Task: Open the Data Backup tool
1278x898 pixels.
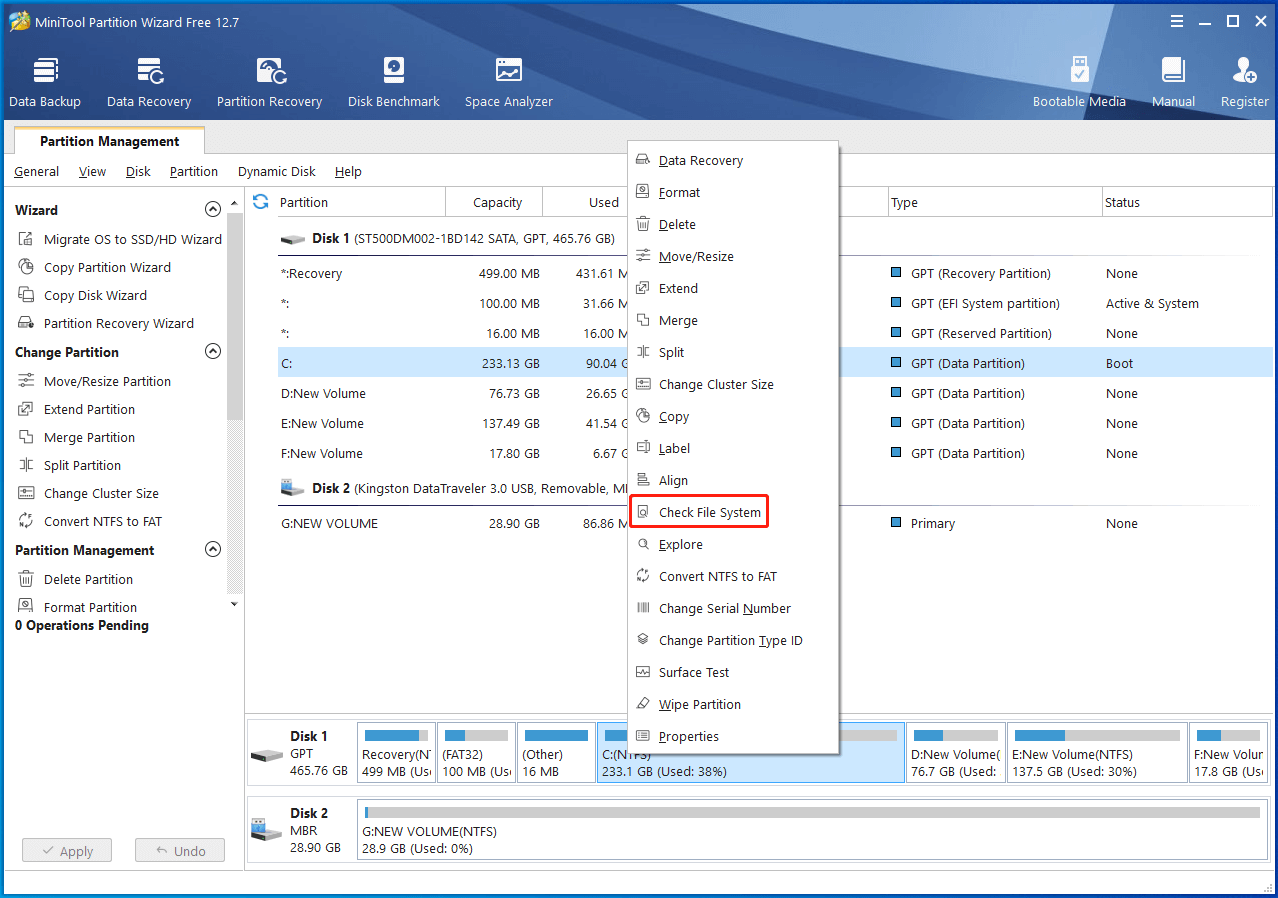Action: pos(45,82)
